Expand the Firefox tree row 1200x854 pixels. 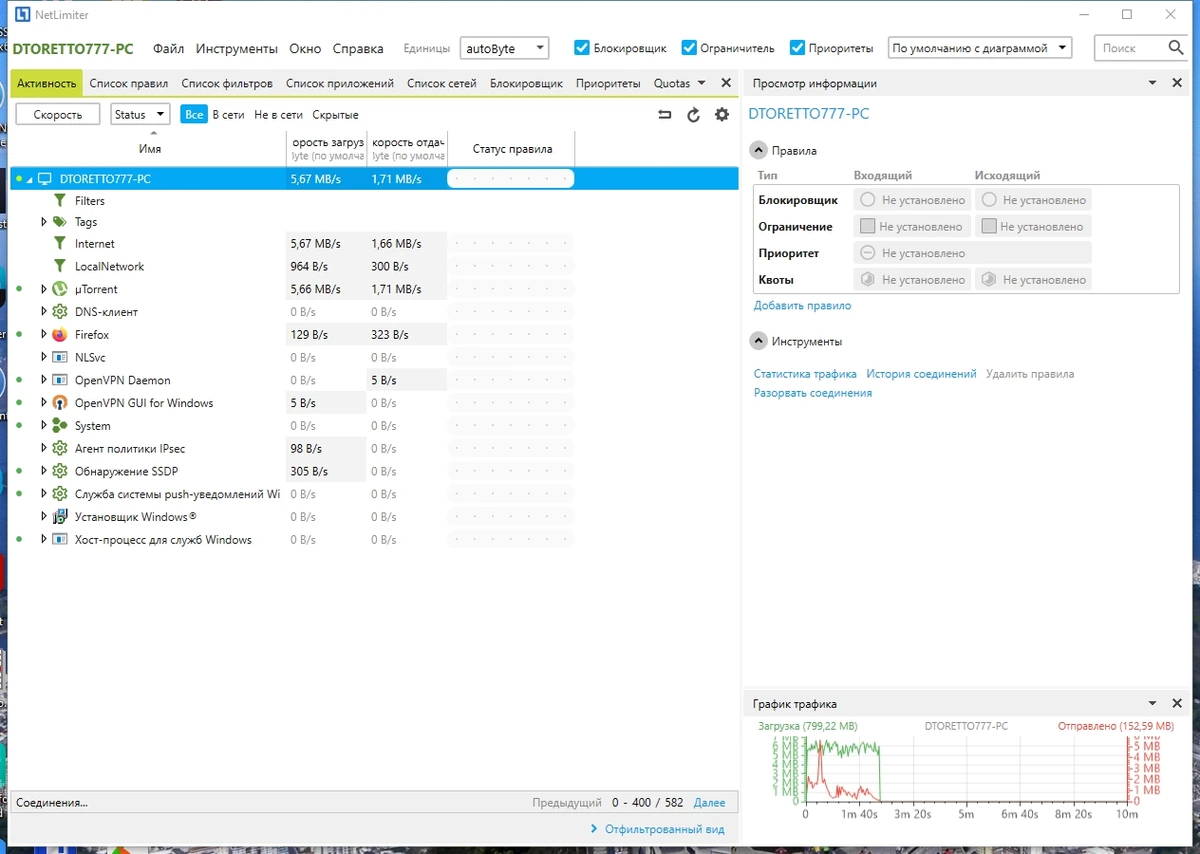coord(44,335)
